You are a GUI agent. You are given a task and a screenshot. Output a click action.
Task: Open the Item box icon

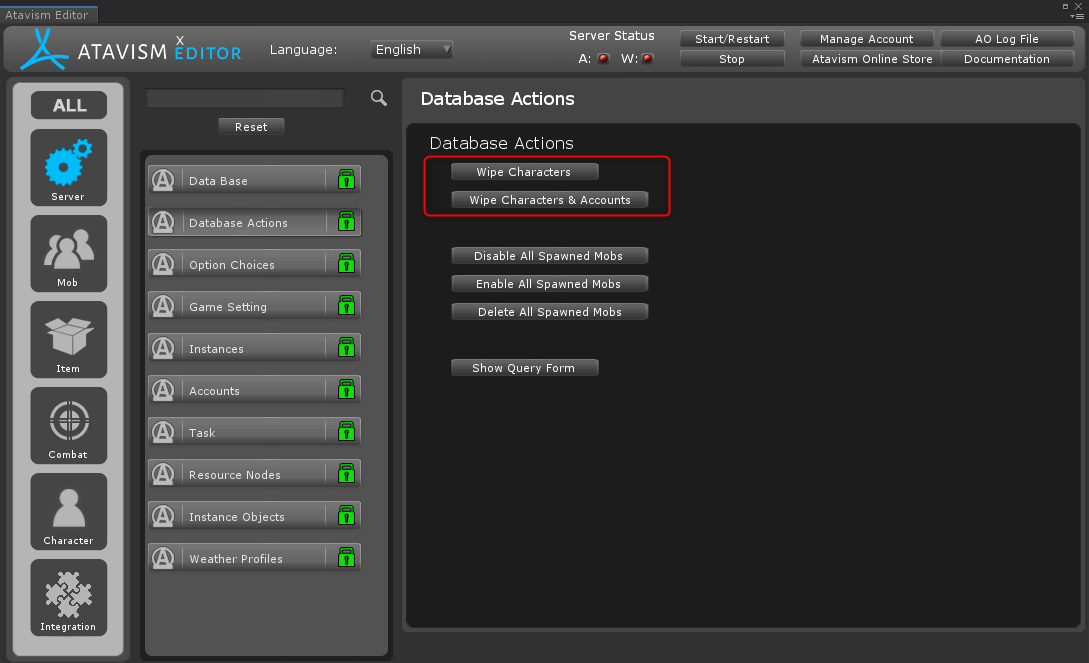[68, 337]
